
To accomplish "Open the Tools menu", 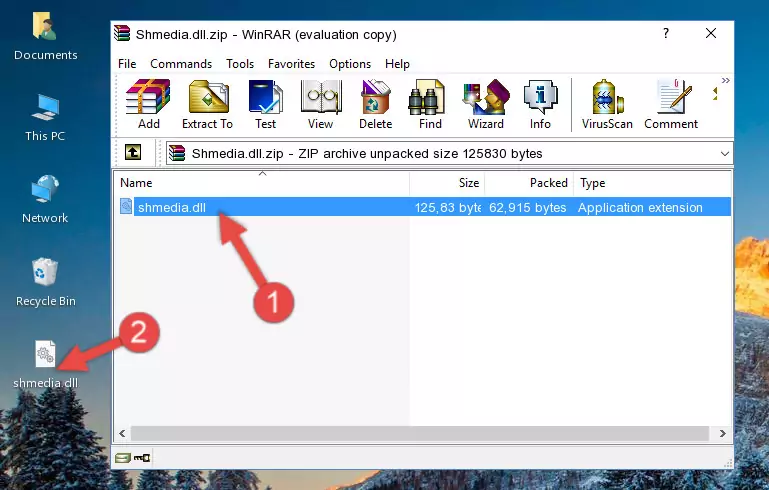I will (240, 64).
